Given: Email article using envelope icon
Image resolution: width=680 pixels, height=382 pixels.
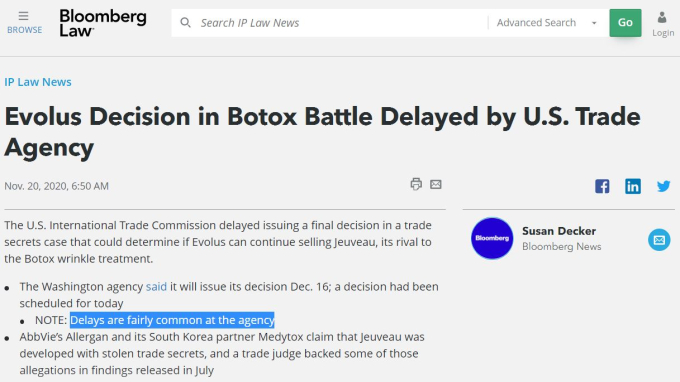Looking at the screenshot, I should point(435,185).
